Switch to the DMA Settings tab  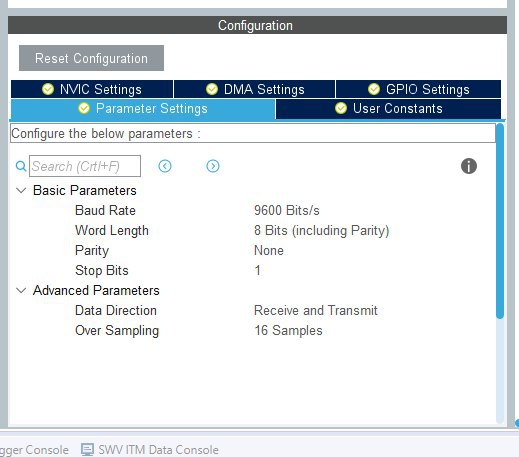pyautogui.click(x=255, y=89)
